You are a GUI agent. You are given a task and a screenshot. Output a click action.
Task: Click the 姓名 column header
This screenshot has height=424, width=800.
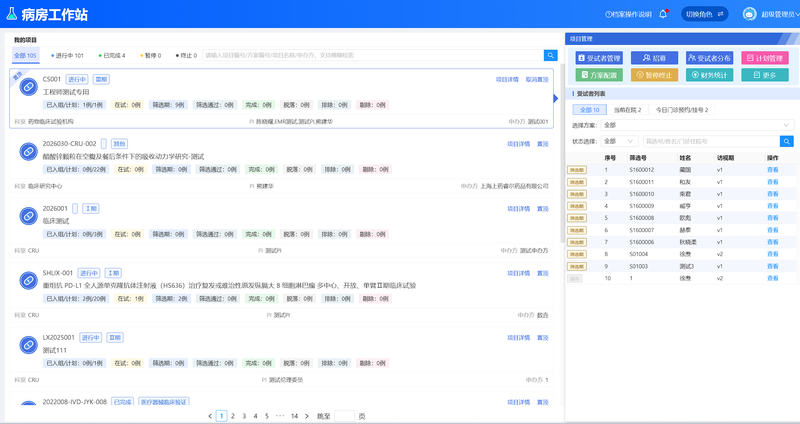685,158
